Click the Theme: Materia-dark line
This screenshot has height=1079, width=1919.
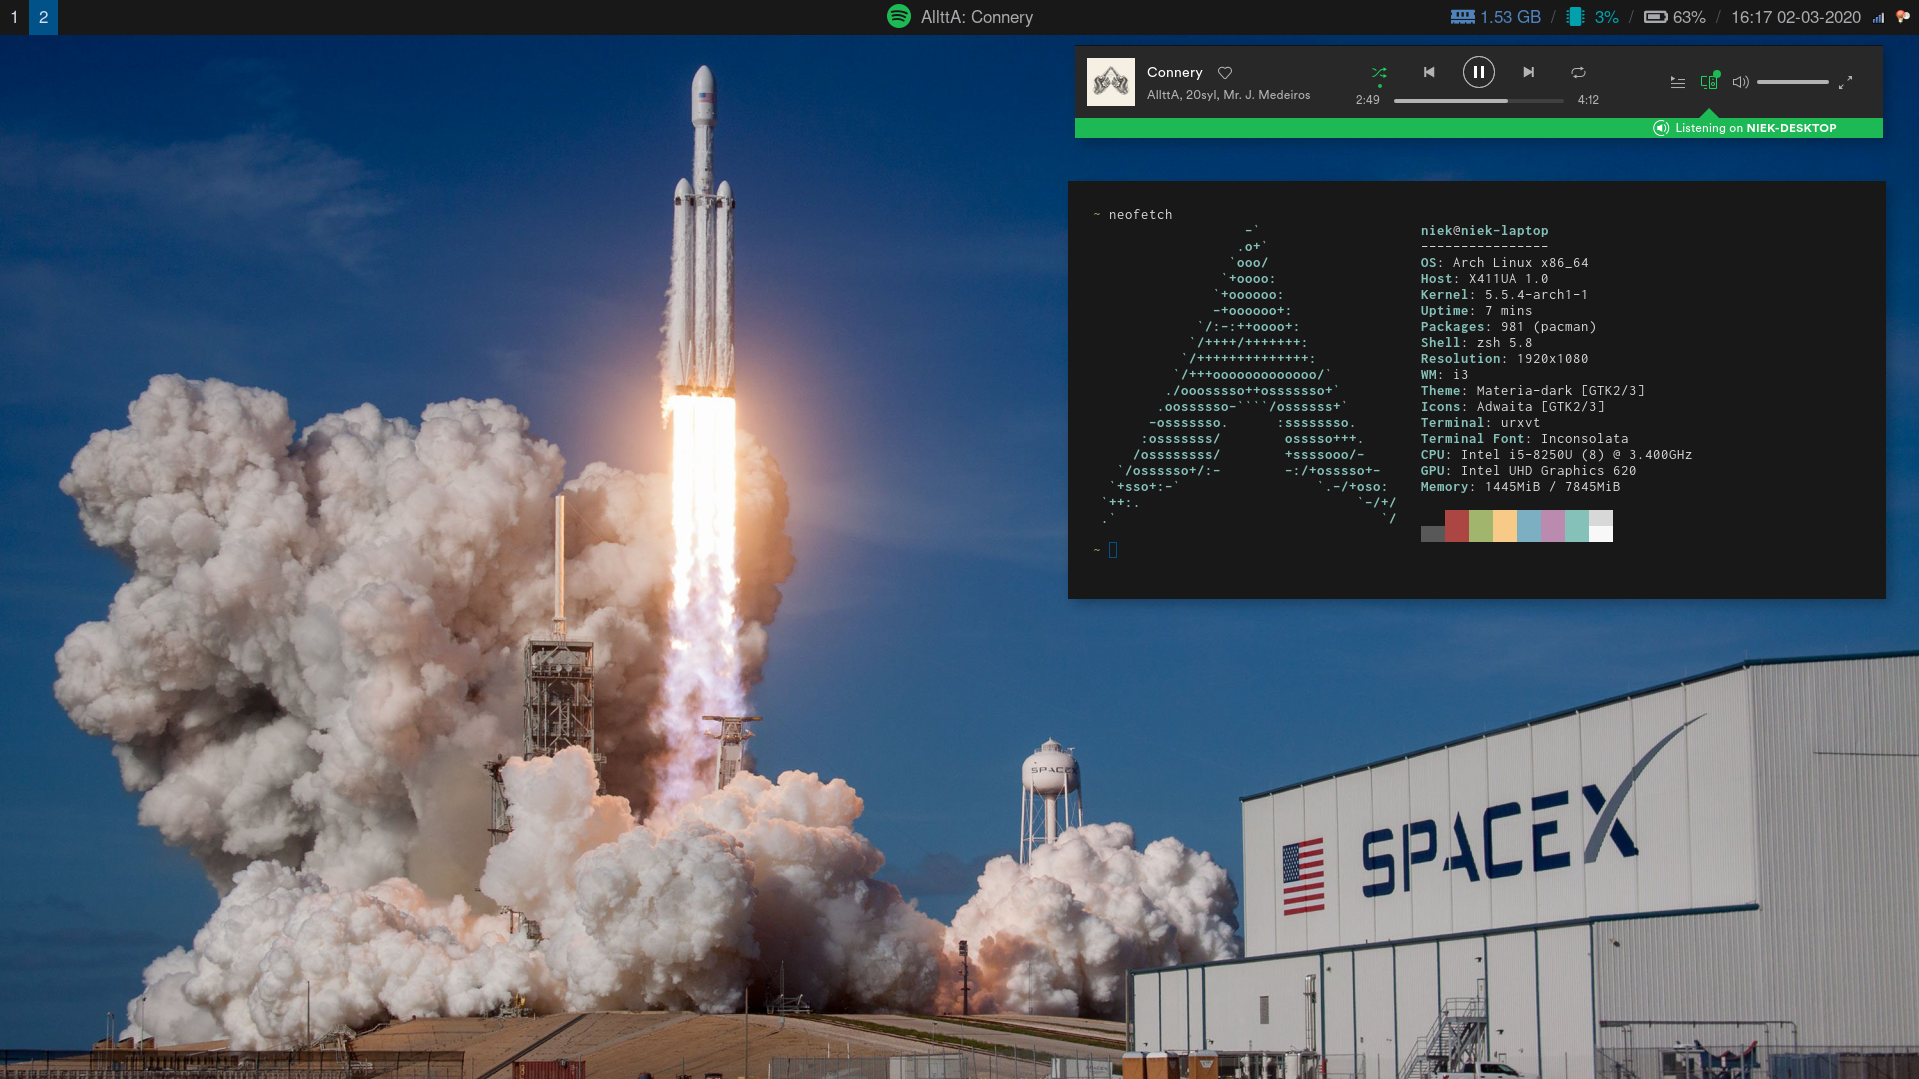coord(1532,390)
